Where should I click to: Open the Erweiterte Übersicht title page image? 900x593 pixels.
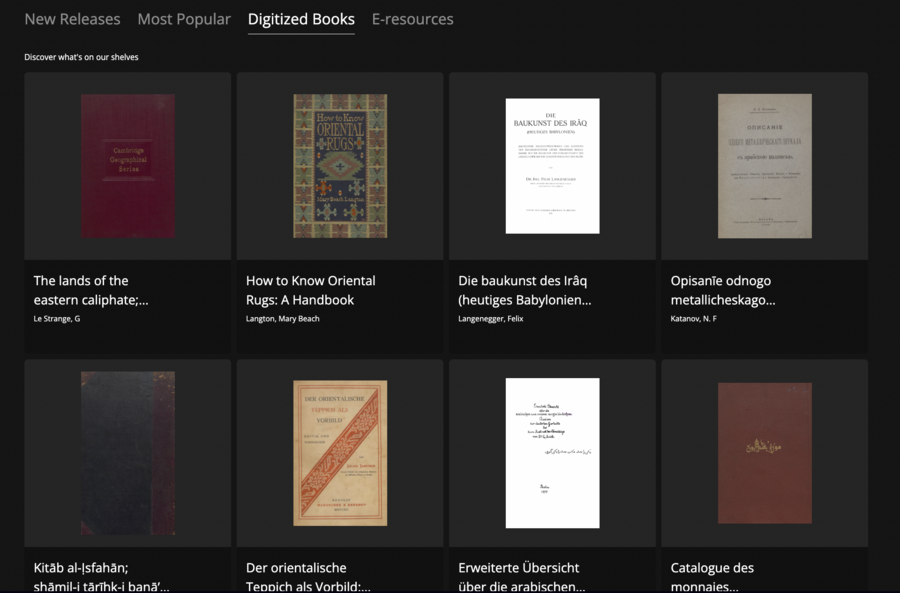(551, 452)
